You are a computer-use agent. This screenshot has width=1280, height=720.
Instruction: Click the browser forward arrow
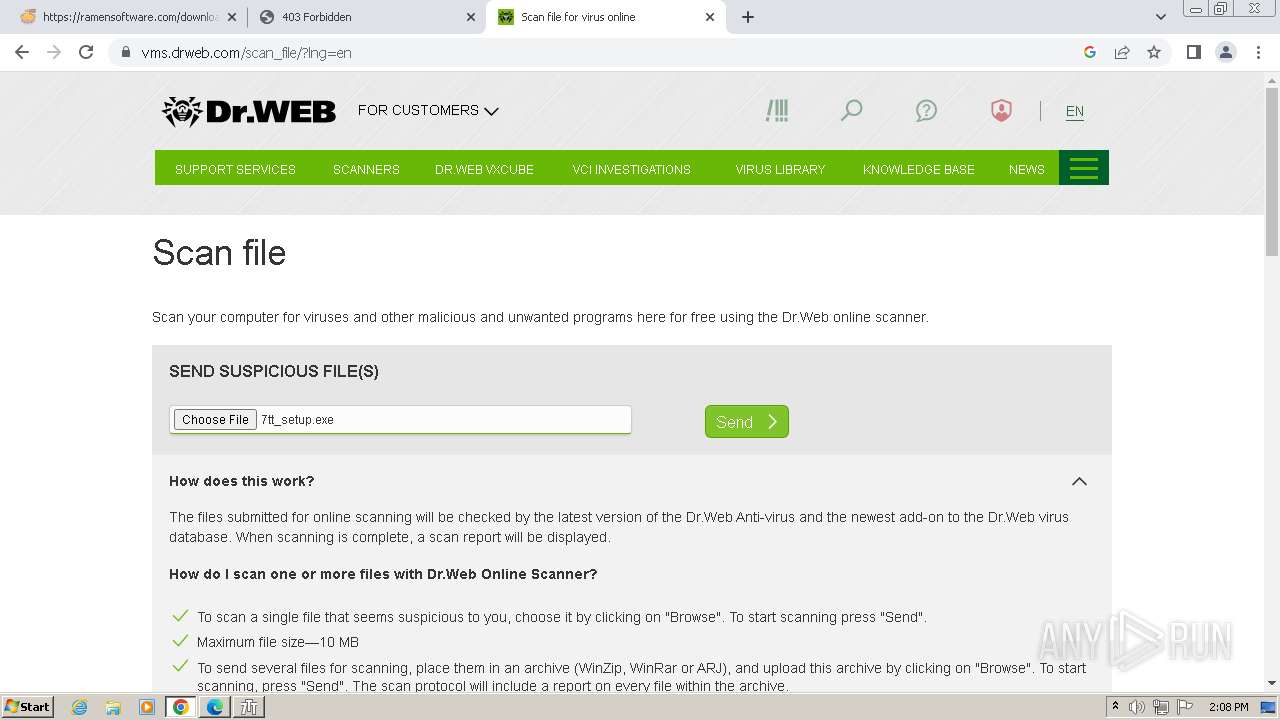(54, 52)
